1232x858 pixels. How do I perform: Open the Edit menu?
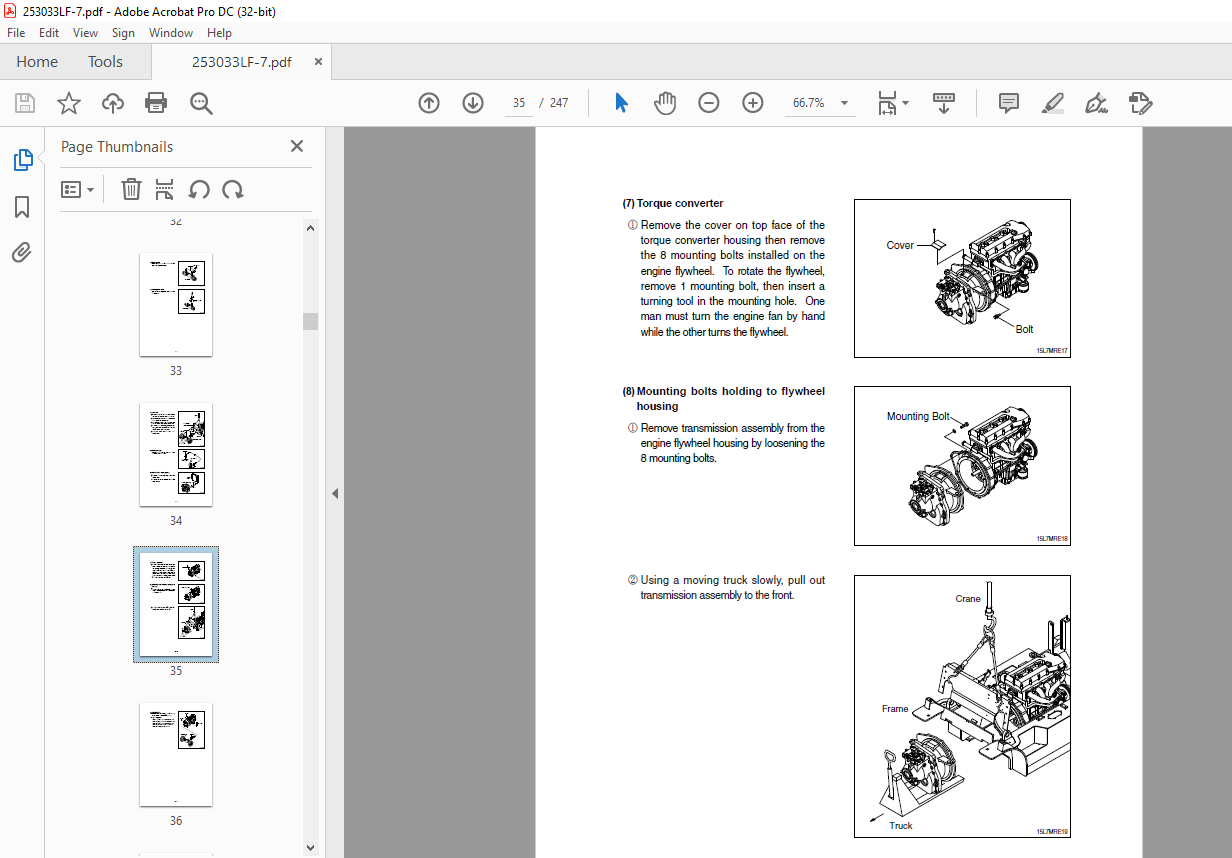(49, 33)
